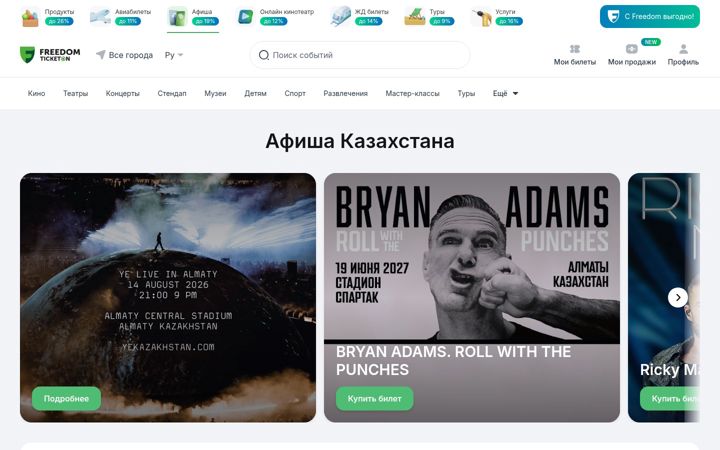Go to the Развлечения category
This screenshot has height=450, width=720.
(345, 93)
